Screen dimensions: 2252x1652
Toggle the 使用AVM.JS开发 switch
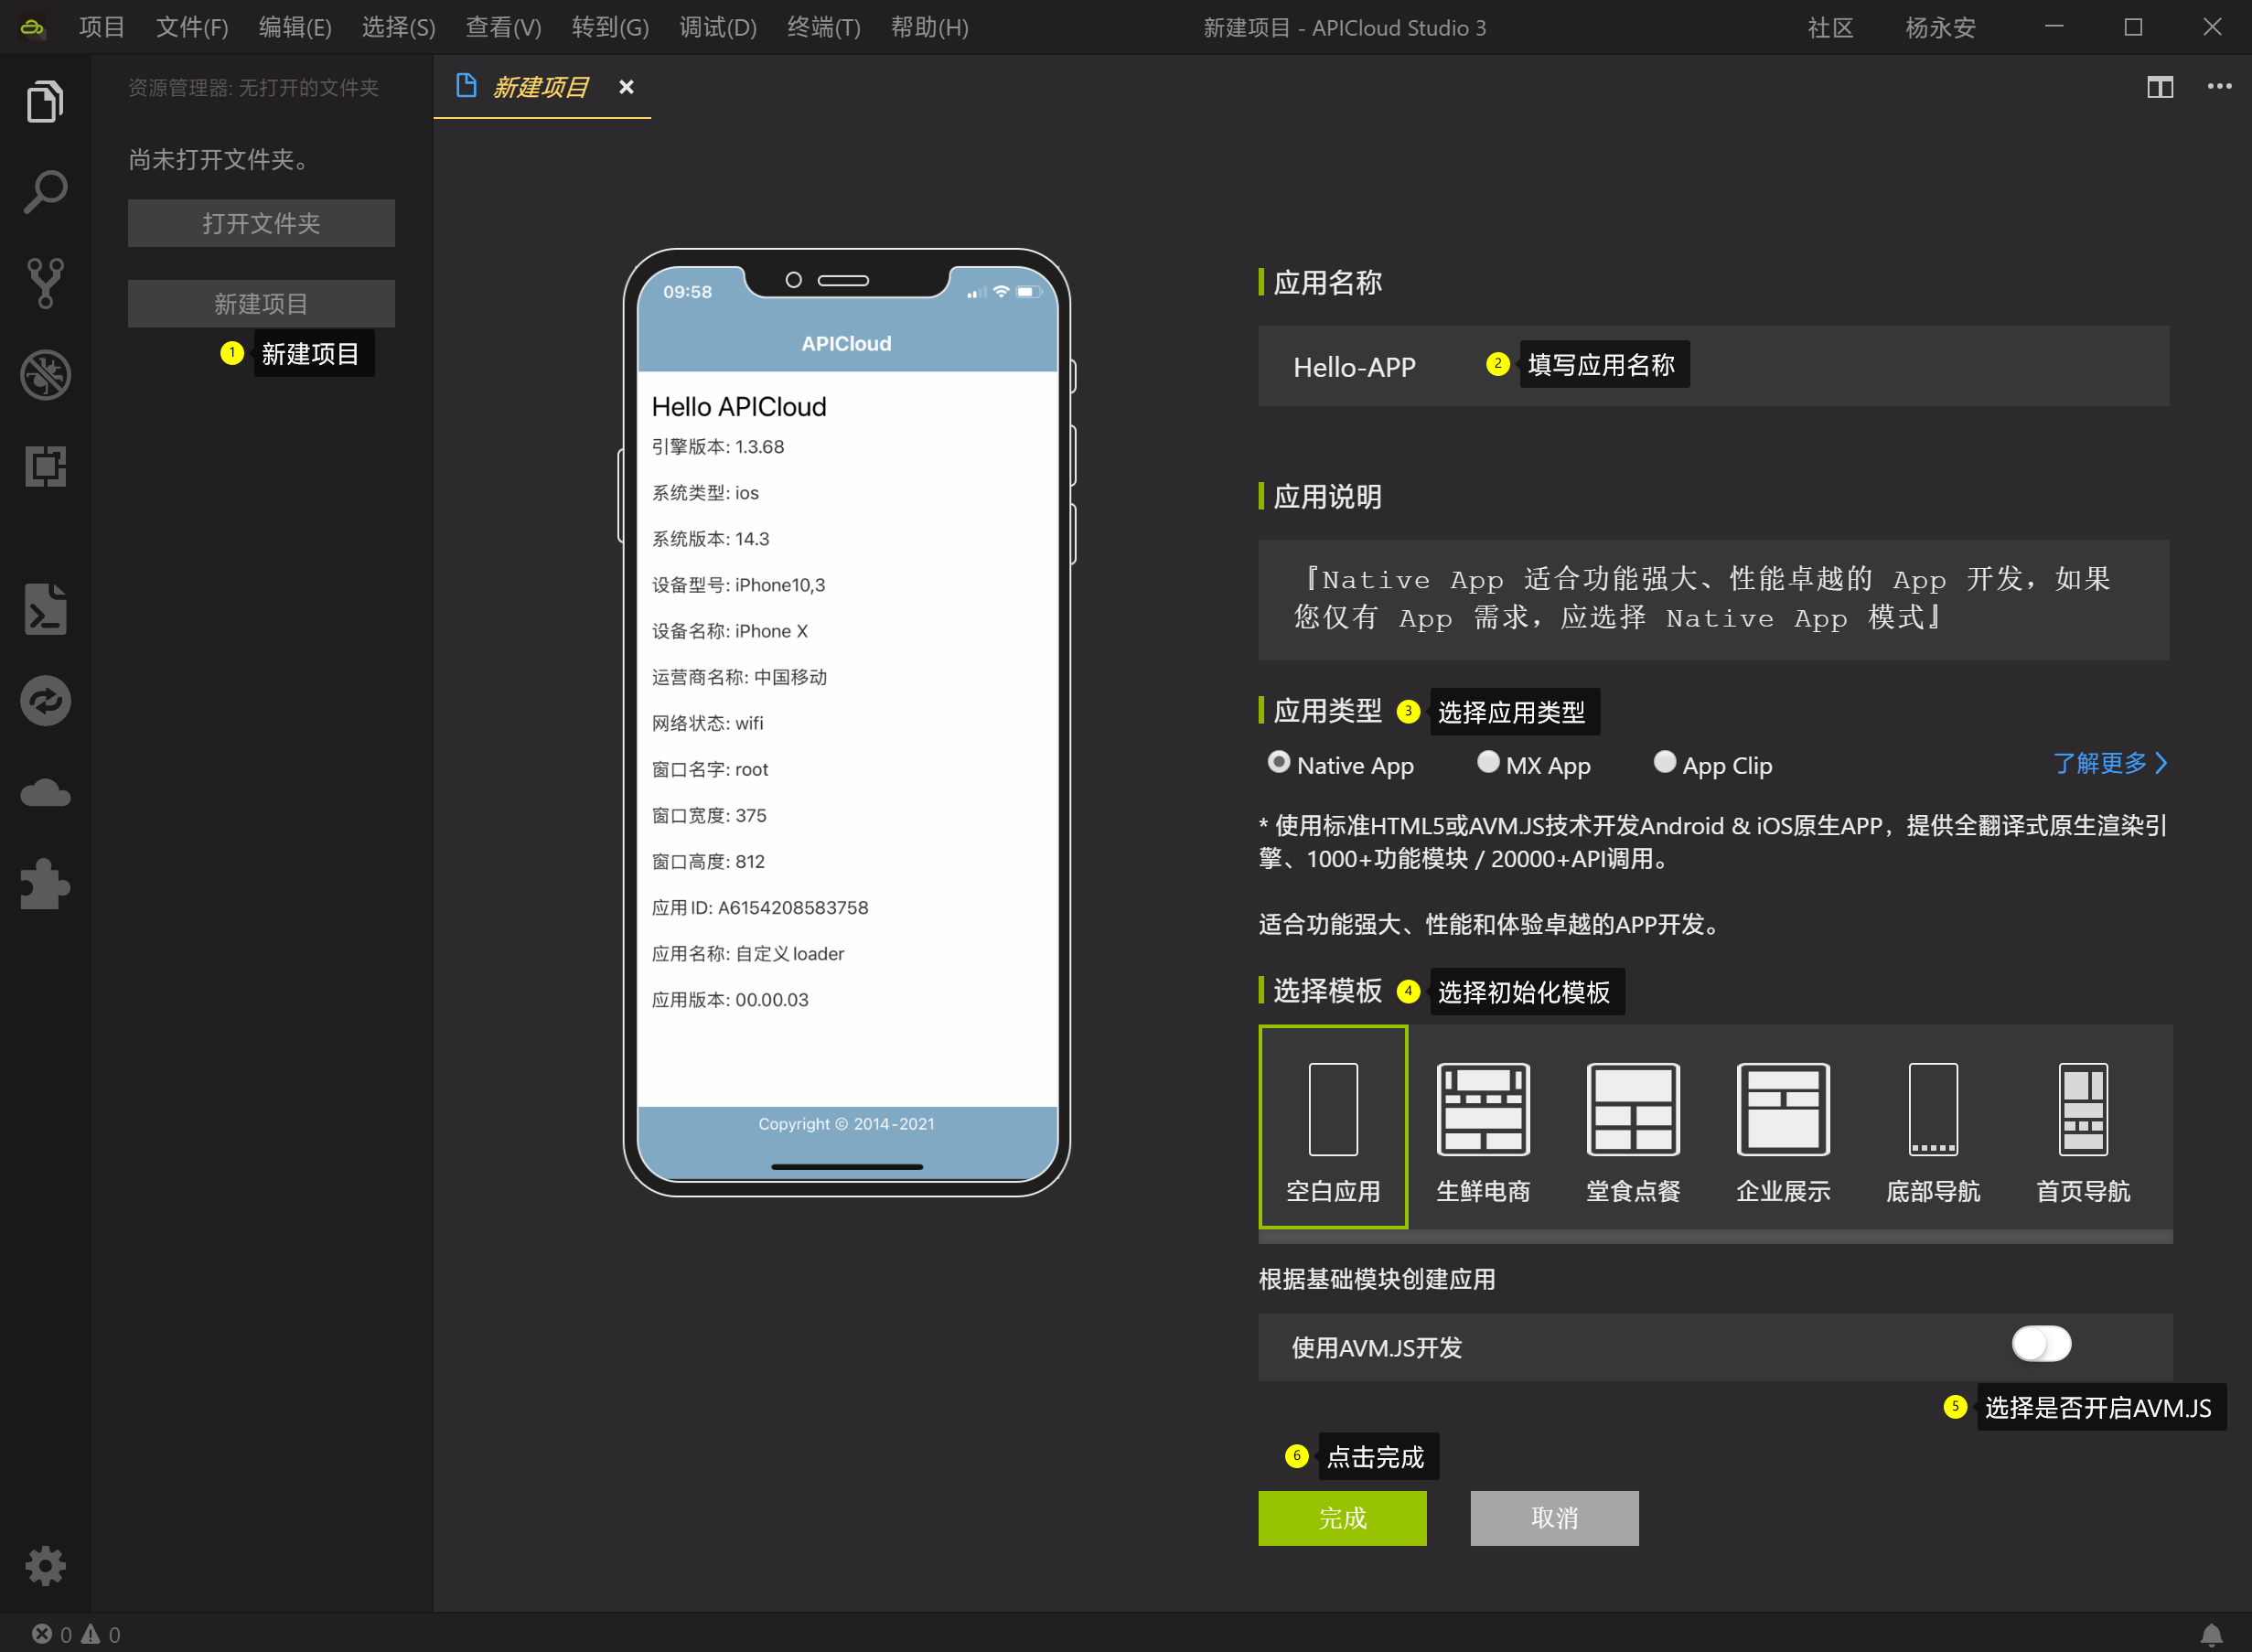coord(2041,1344)
